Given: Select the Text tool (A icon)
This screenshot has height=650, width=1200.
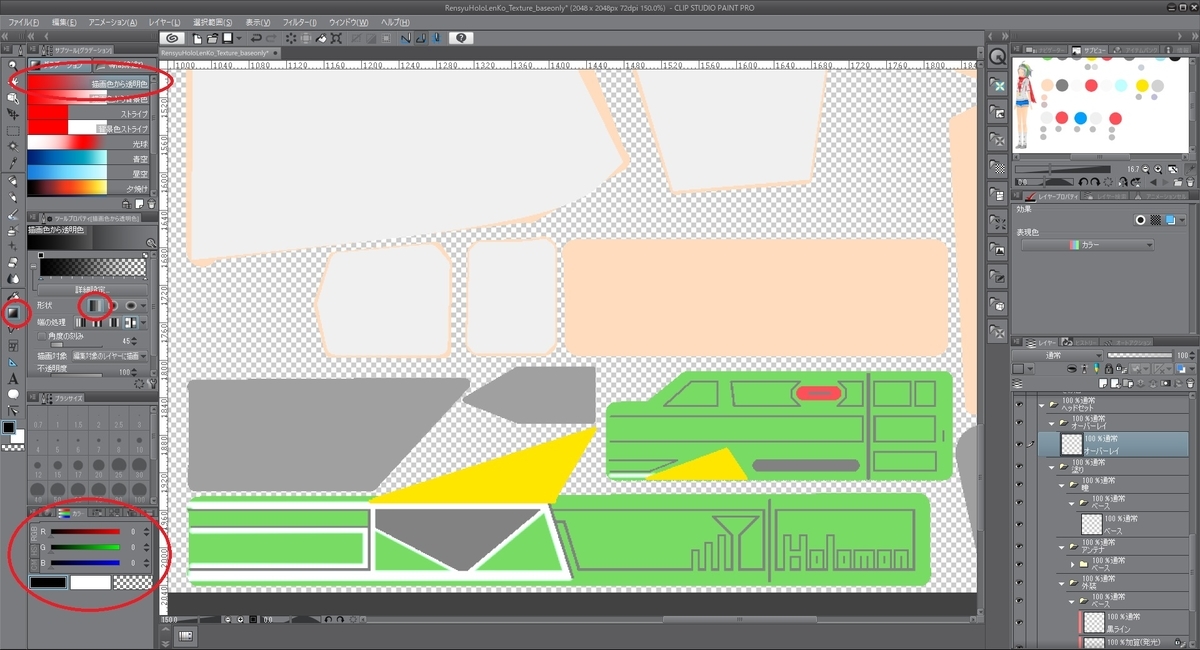Looking at the screenshot, I should [x=13, y=378].
